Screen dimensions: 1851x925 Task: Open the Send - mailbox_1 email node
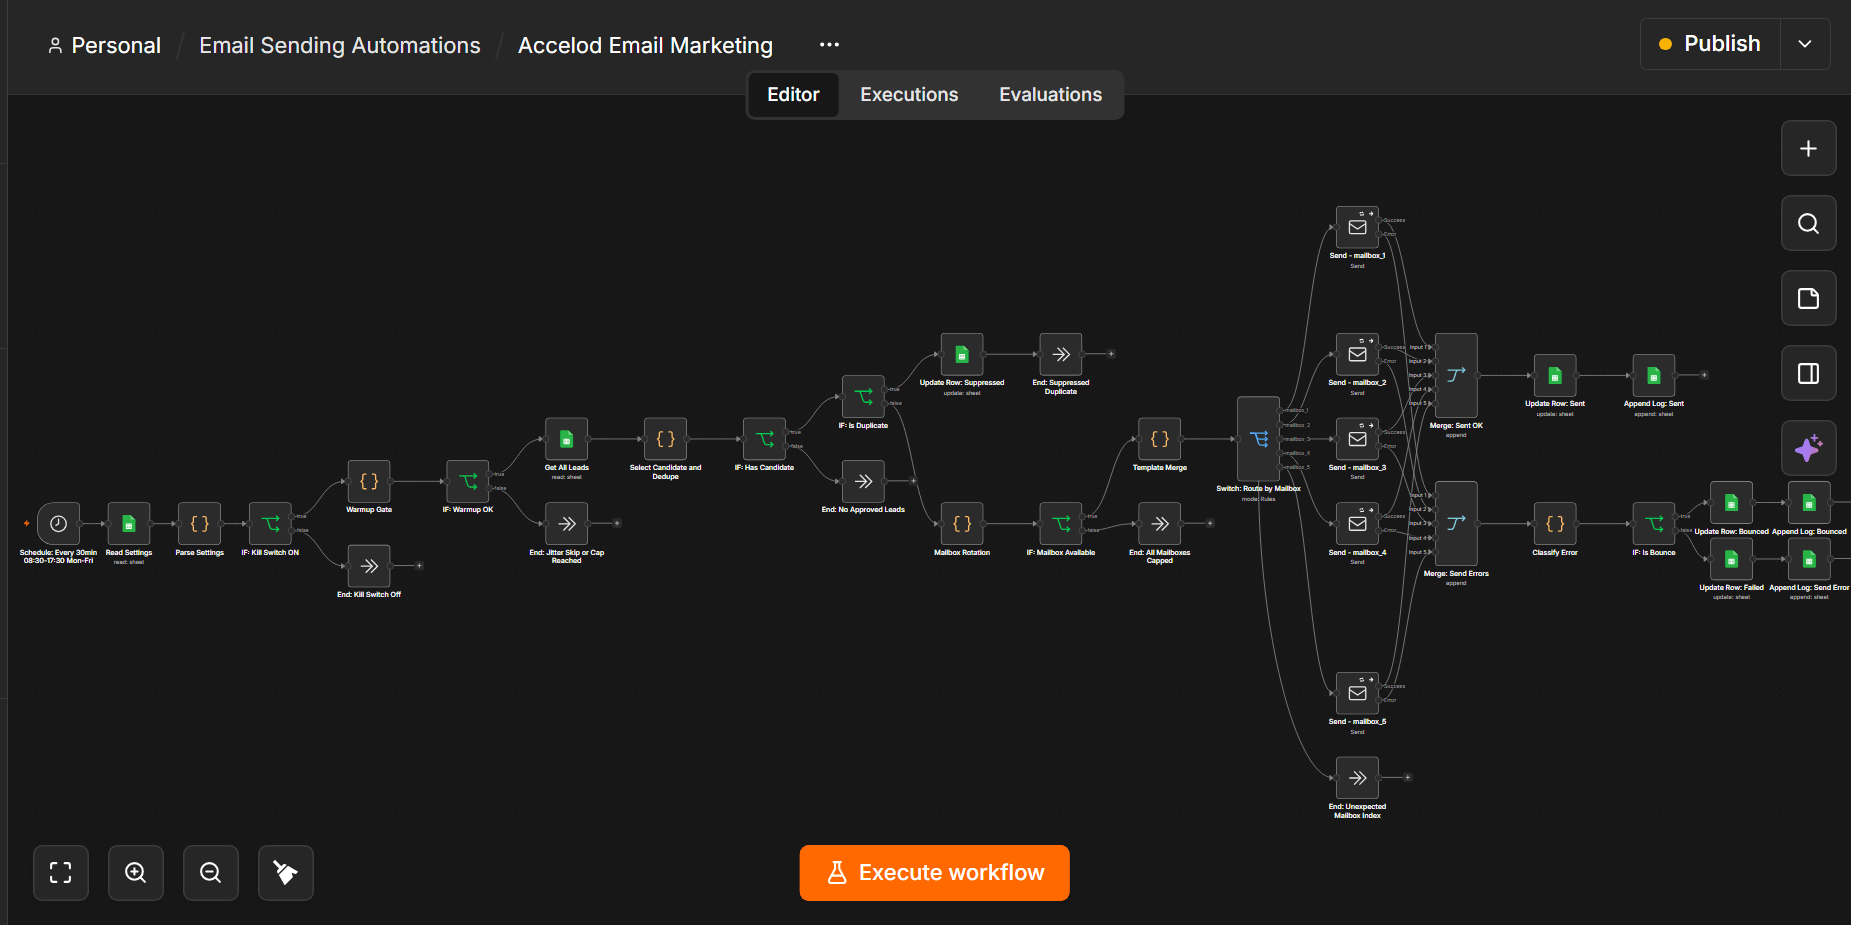1357,227
